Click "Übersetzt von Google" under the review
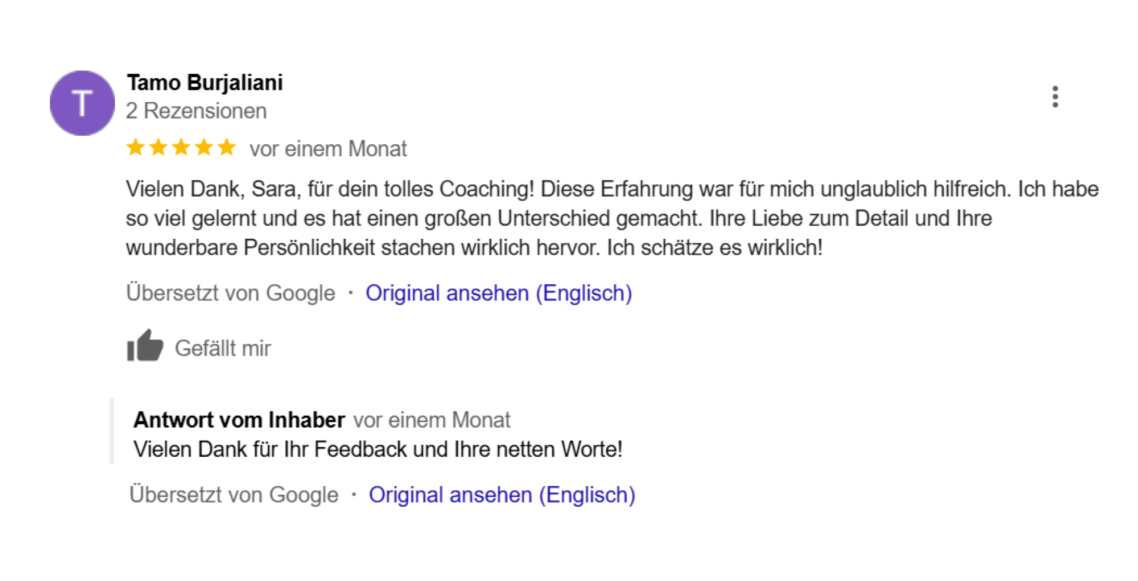Image resolution: width=1138 pixels, height=581 pixels. click(x=230, y=293)
